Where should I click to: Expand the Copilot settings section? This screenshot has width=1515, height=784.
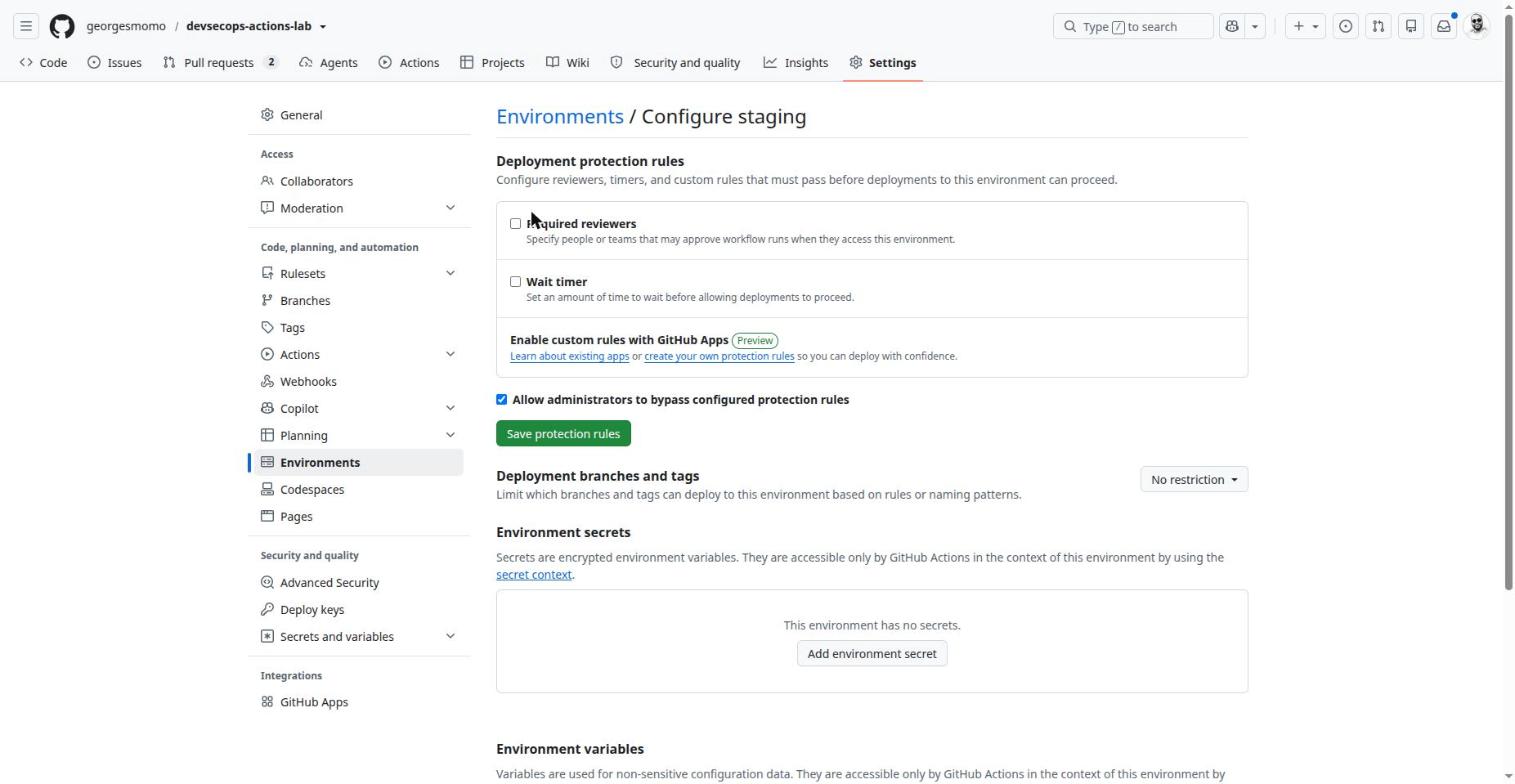point(450,408)
